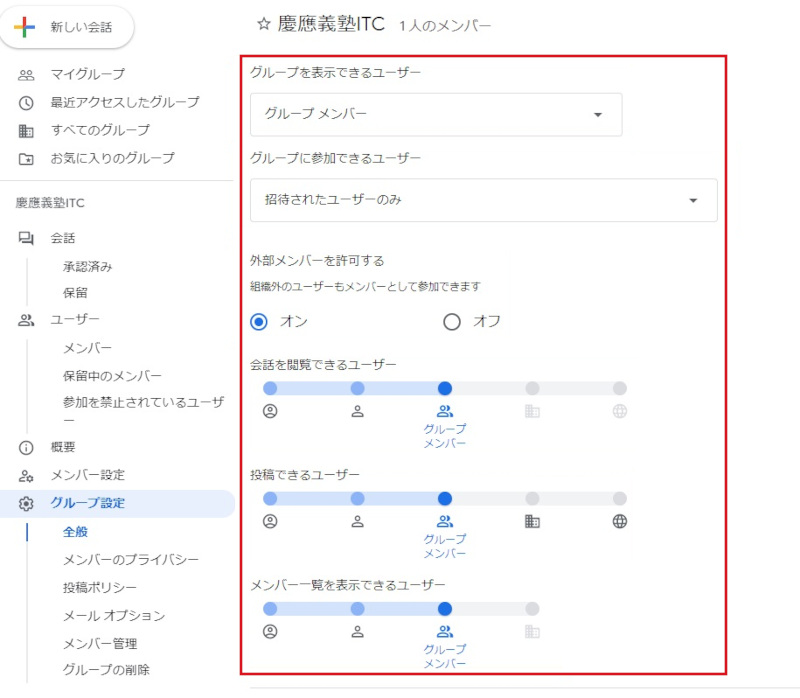Screen dimensions: 800x698
Task: Click the clock icon for 最近アクセスしたグループ
Action: pyautogui.click(x=26, y=102)
